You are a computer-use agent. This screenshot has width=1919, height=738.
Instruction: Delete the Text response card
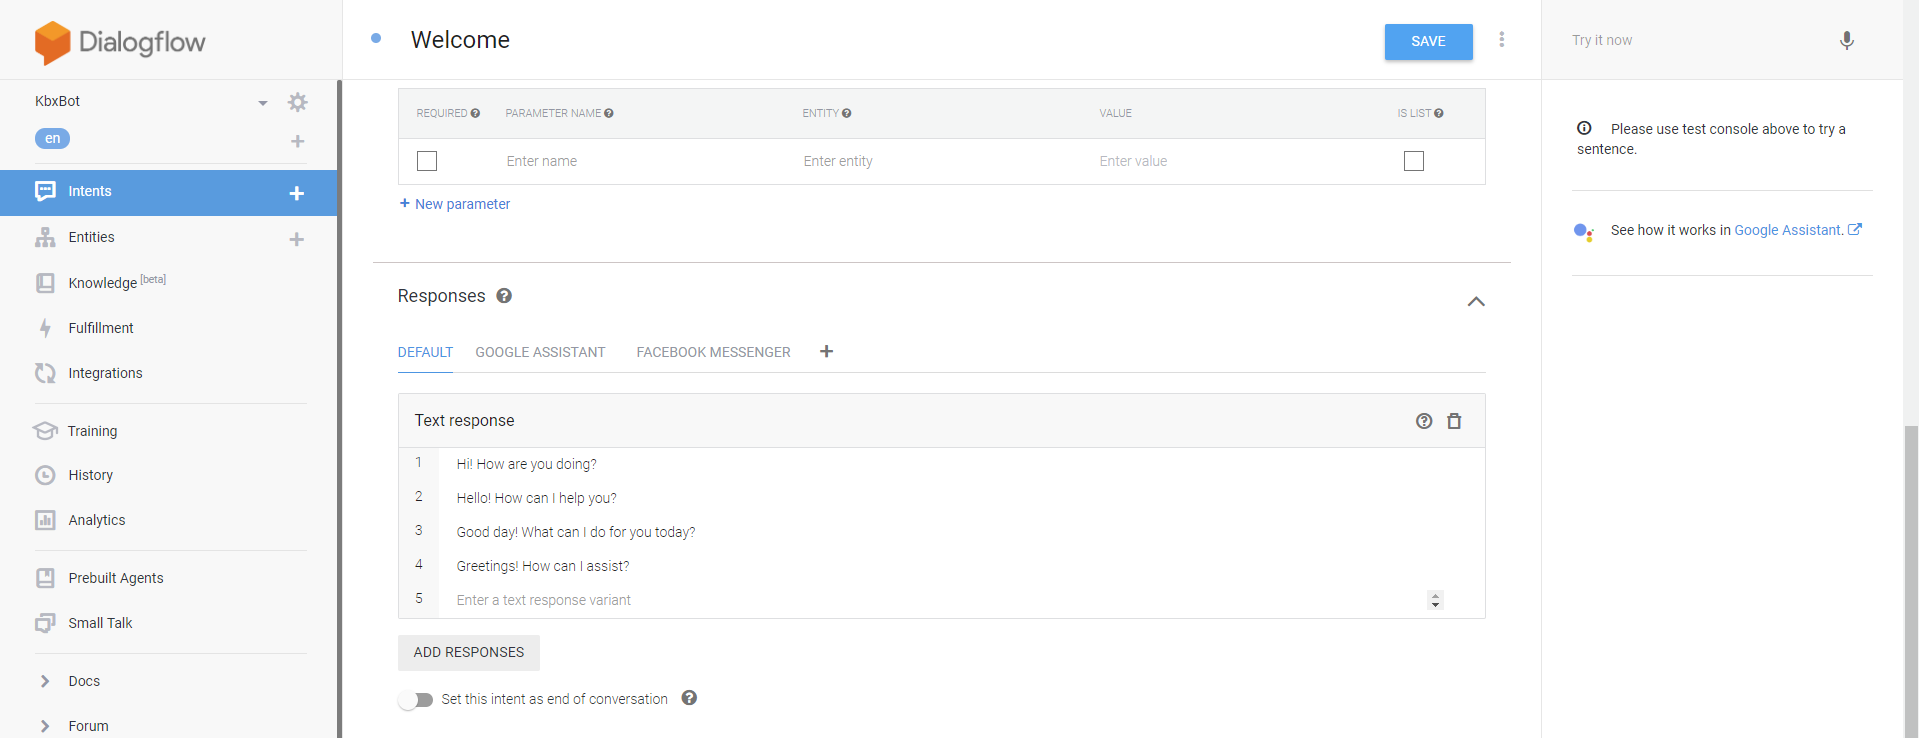[1454, 421]
